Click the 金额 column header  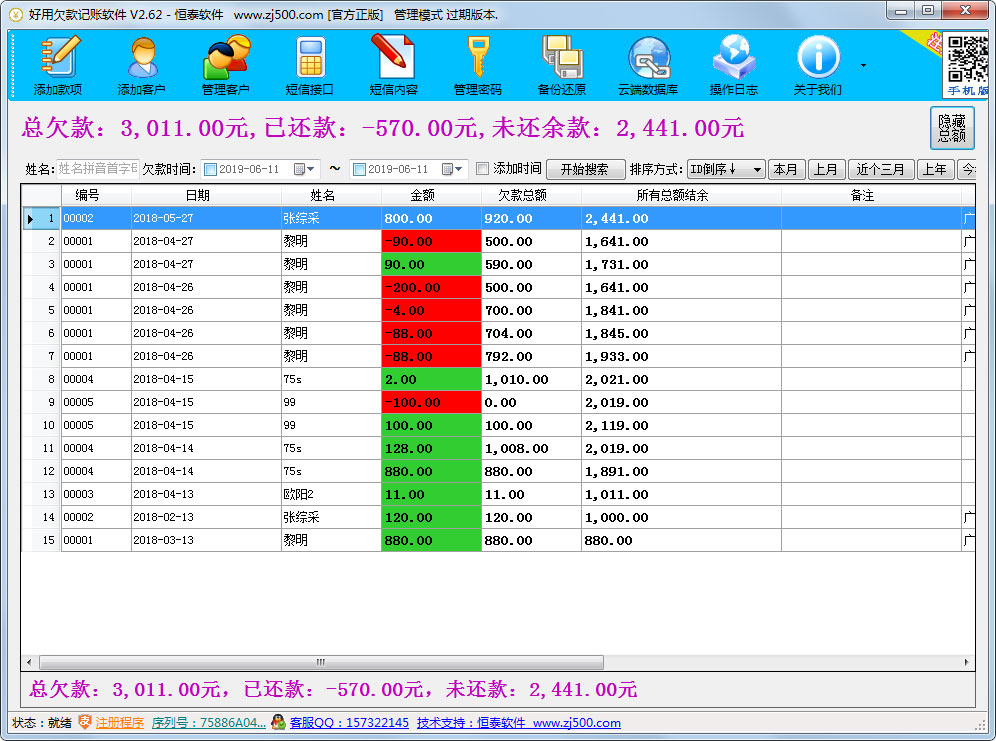pyautogui.click(x=431, y=195)
